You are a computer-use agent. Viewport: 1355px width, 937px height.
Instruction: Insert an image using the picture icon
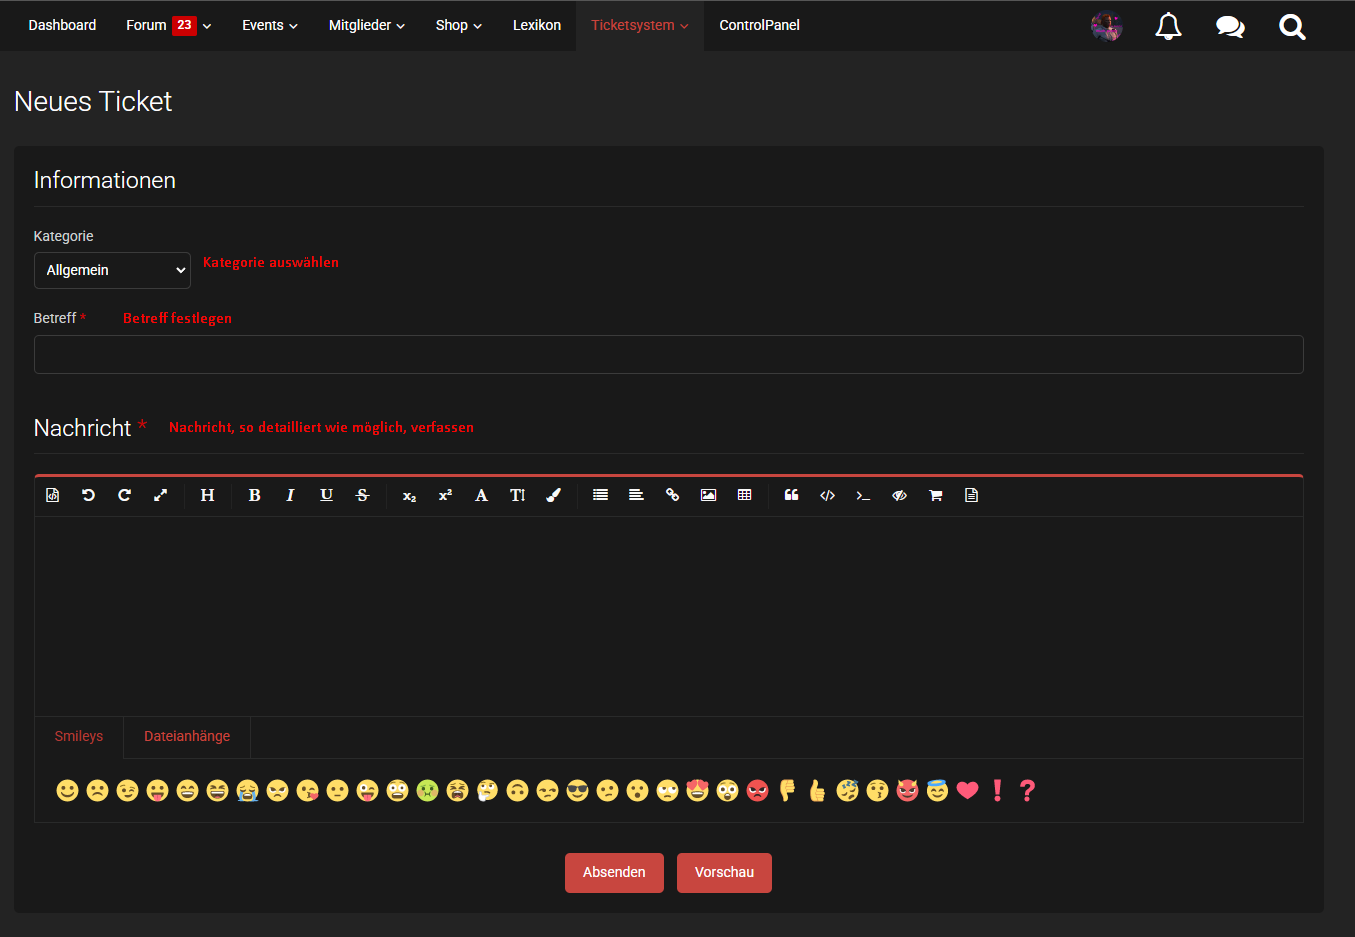[708, 495]
